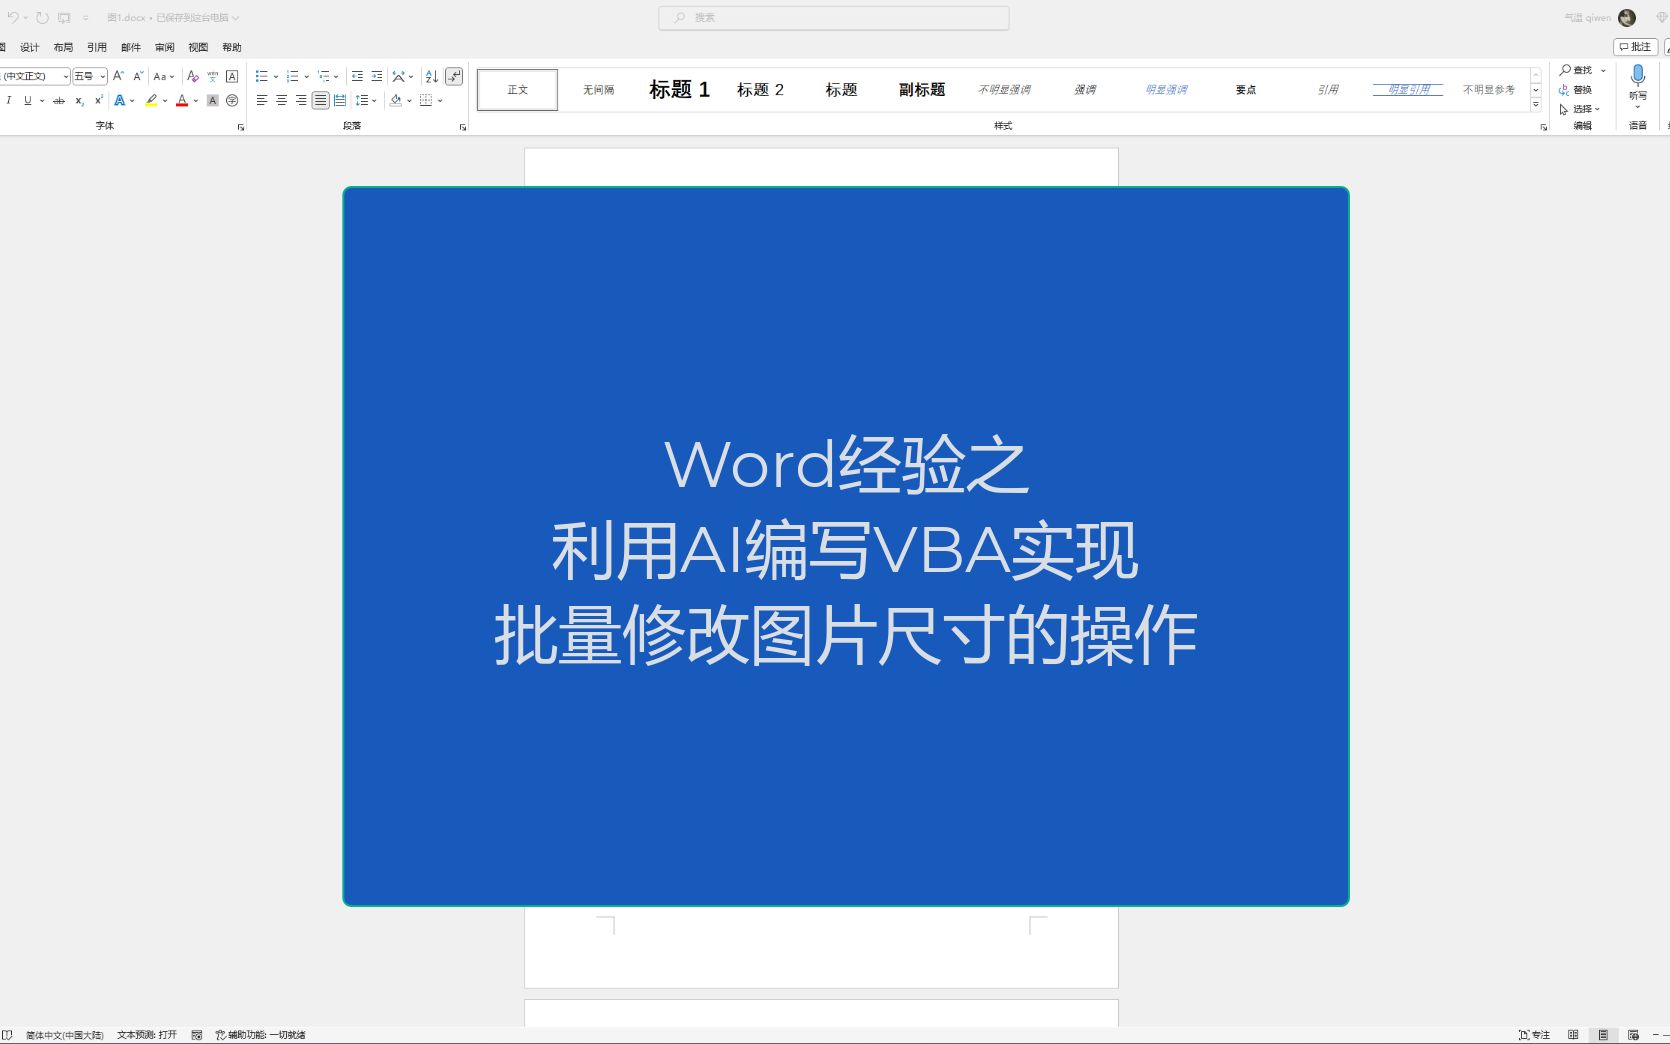The image size is (1670, 1044).
Task: Apply subscript formatting
Action: click(79, 100)
